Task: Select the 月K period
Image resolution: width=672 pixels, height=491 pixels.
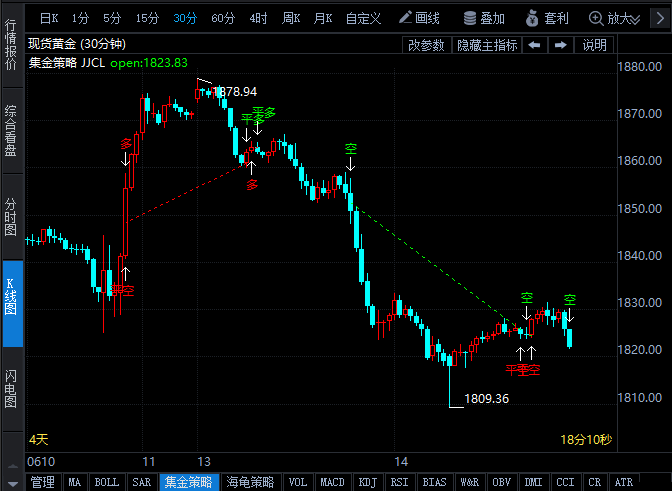Action: click(x=323, y=18)
